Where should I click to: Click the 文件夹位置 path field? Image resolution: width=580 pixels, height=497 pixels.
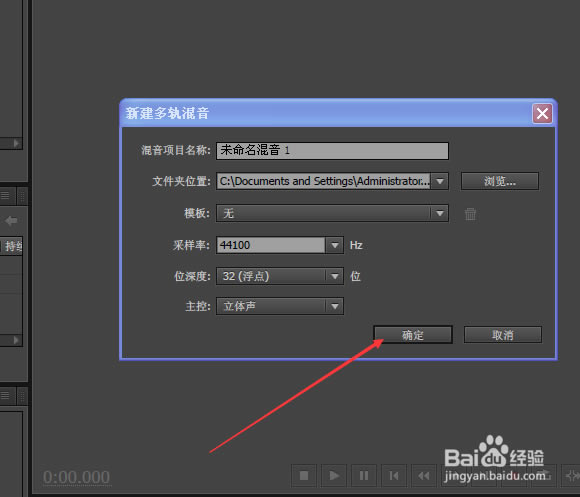[324, 181]
